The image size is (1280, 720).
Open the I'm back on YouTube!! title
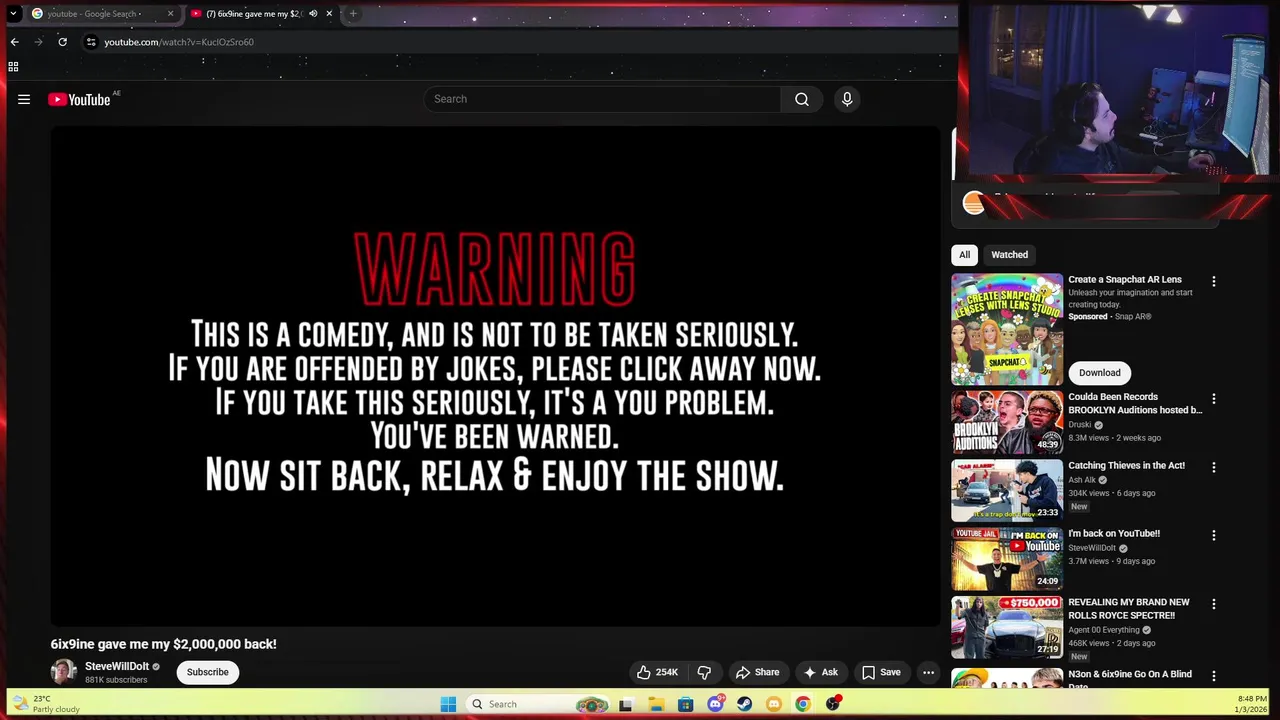click(x=1114, y=534)
